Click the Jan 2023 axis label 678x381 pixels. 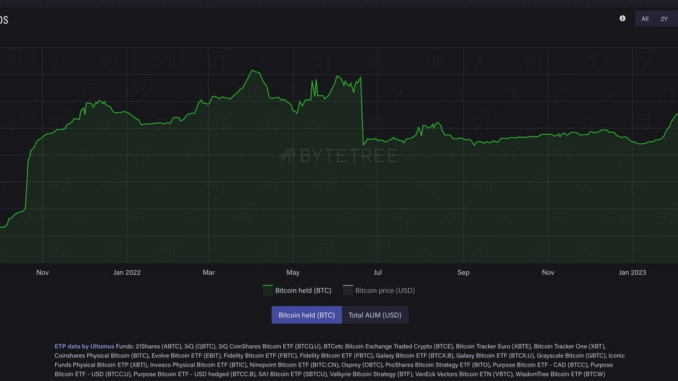[x=632, y=272]
